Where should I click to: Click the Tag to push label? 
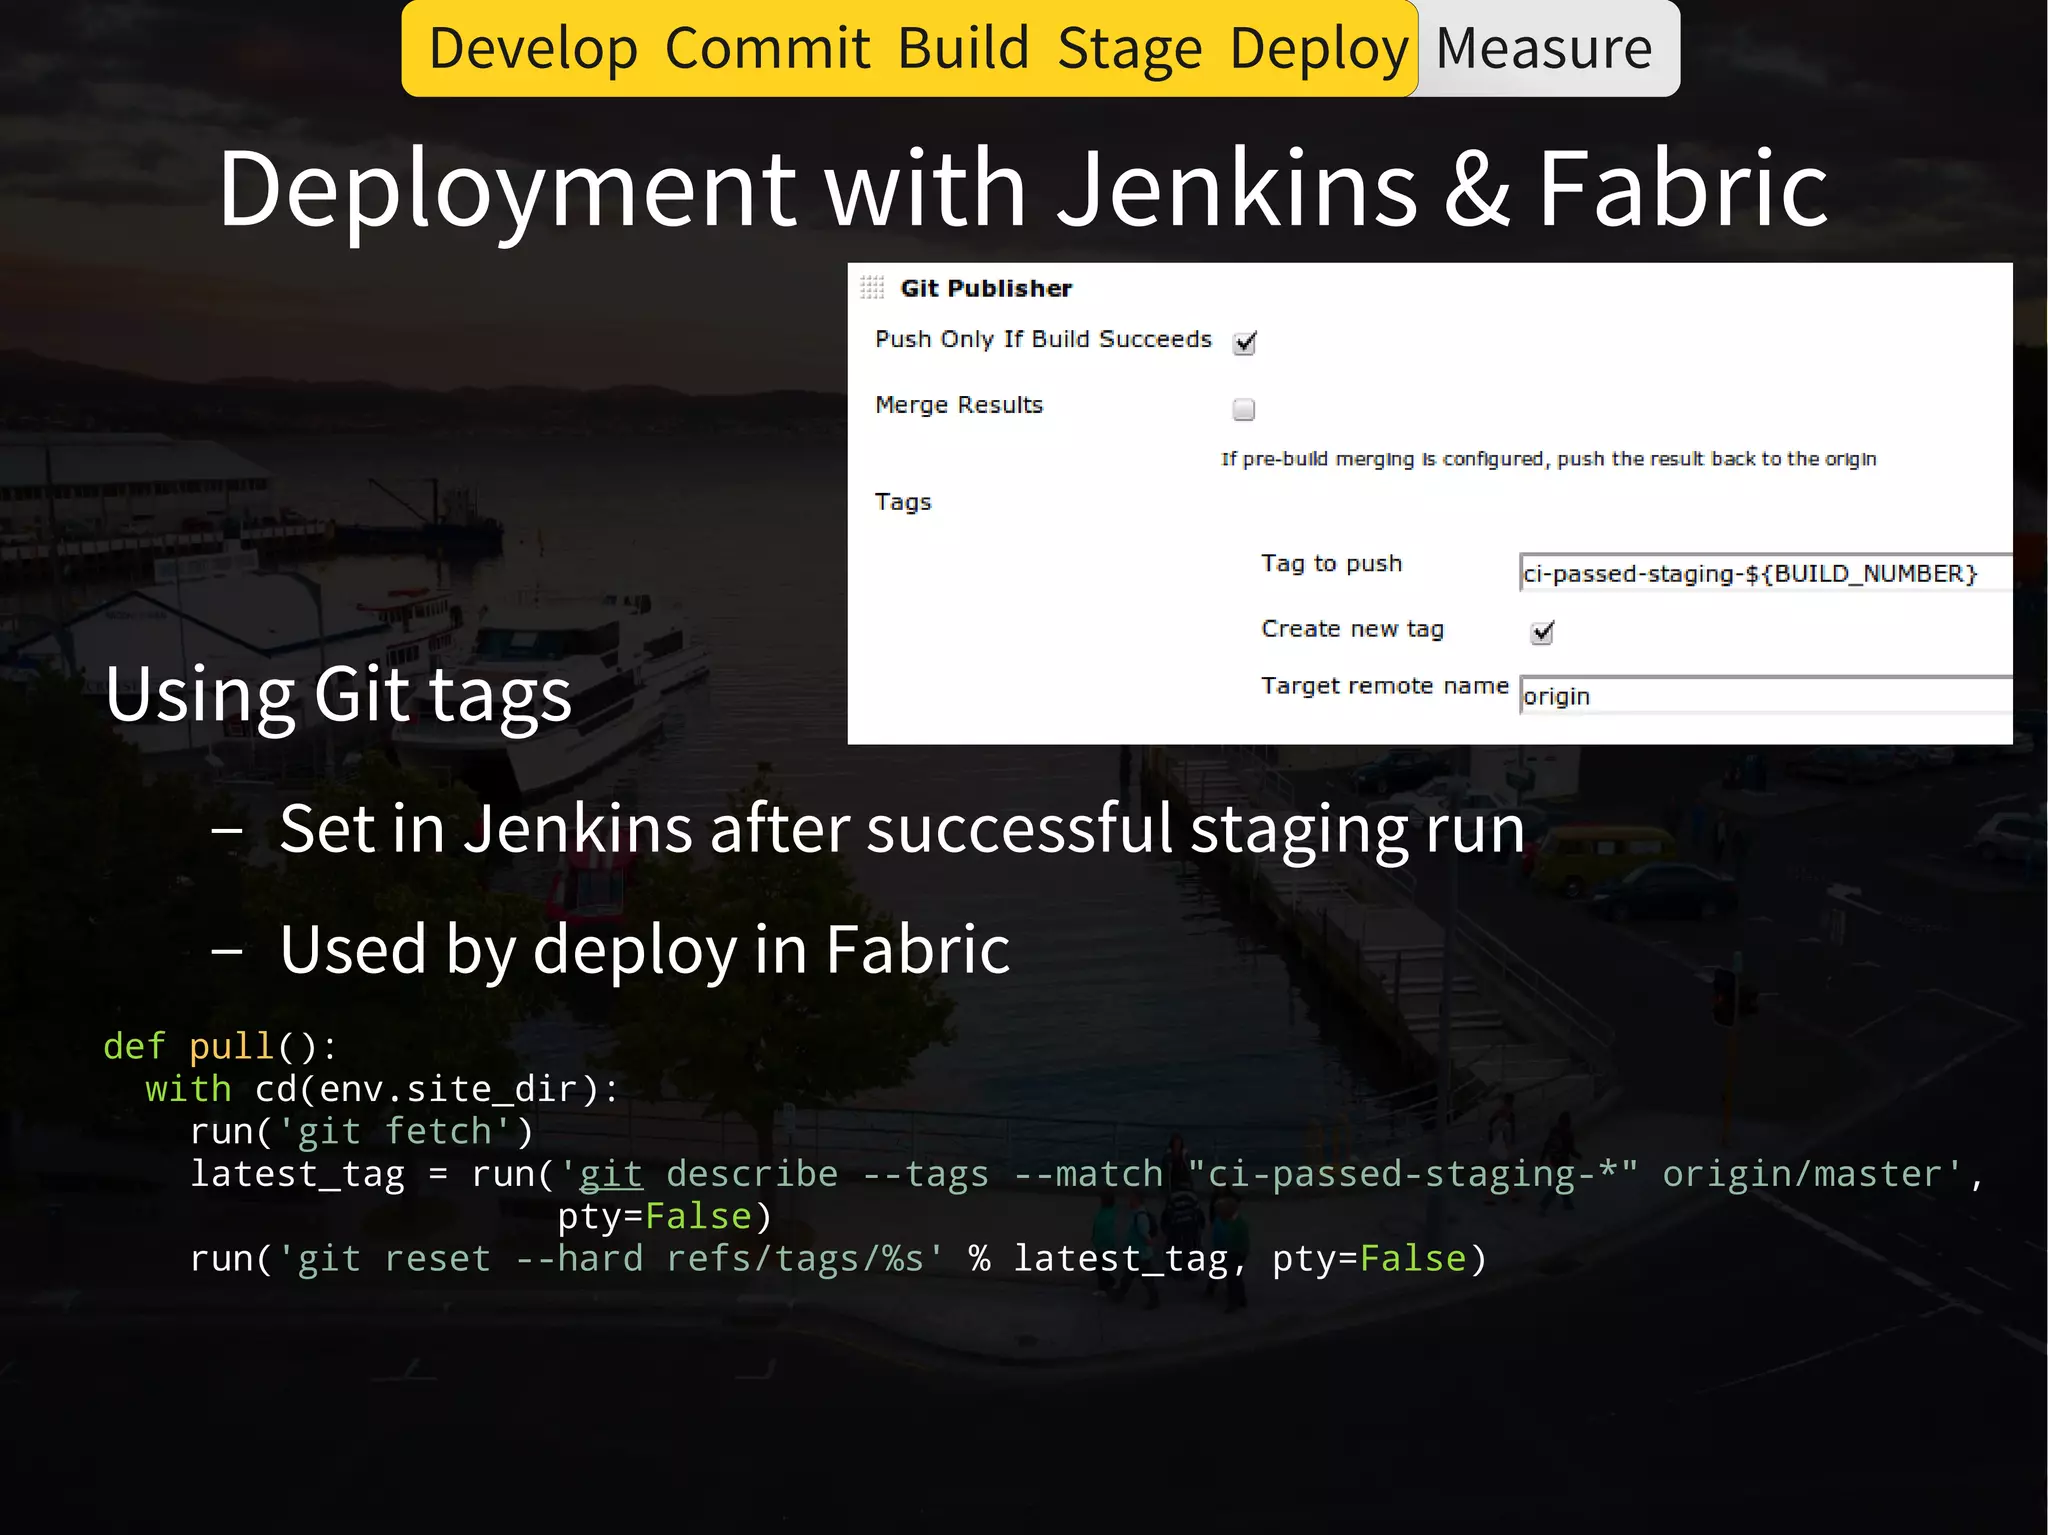[x=1331, y=564]
